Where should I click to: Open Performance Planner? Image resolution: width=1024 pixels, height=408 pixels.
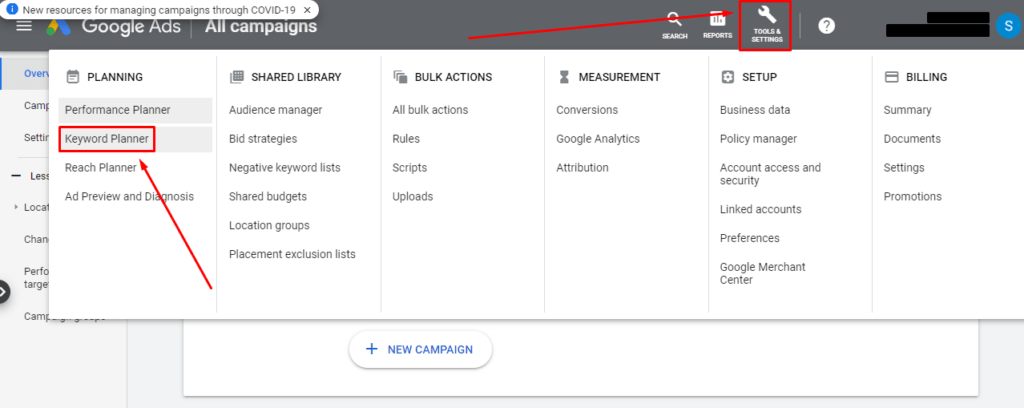click(x=135, y=110)
